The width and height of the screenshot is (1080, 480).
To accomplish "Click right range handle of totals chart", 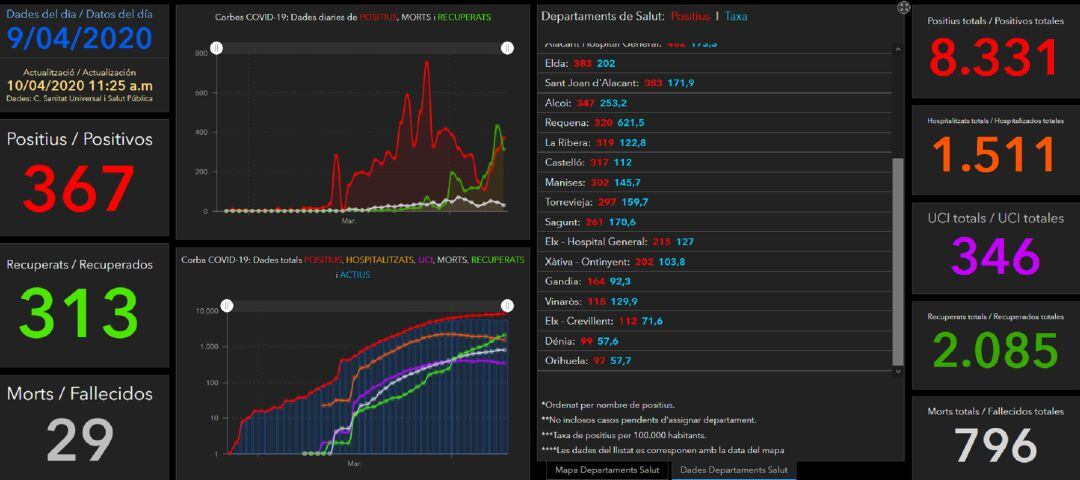I will 507,305.
